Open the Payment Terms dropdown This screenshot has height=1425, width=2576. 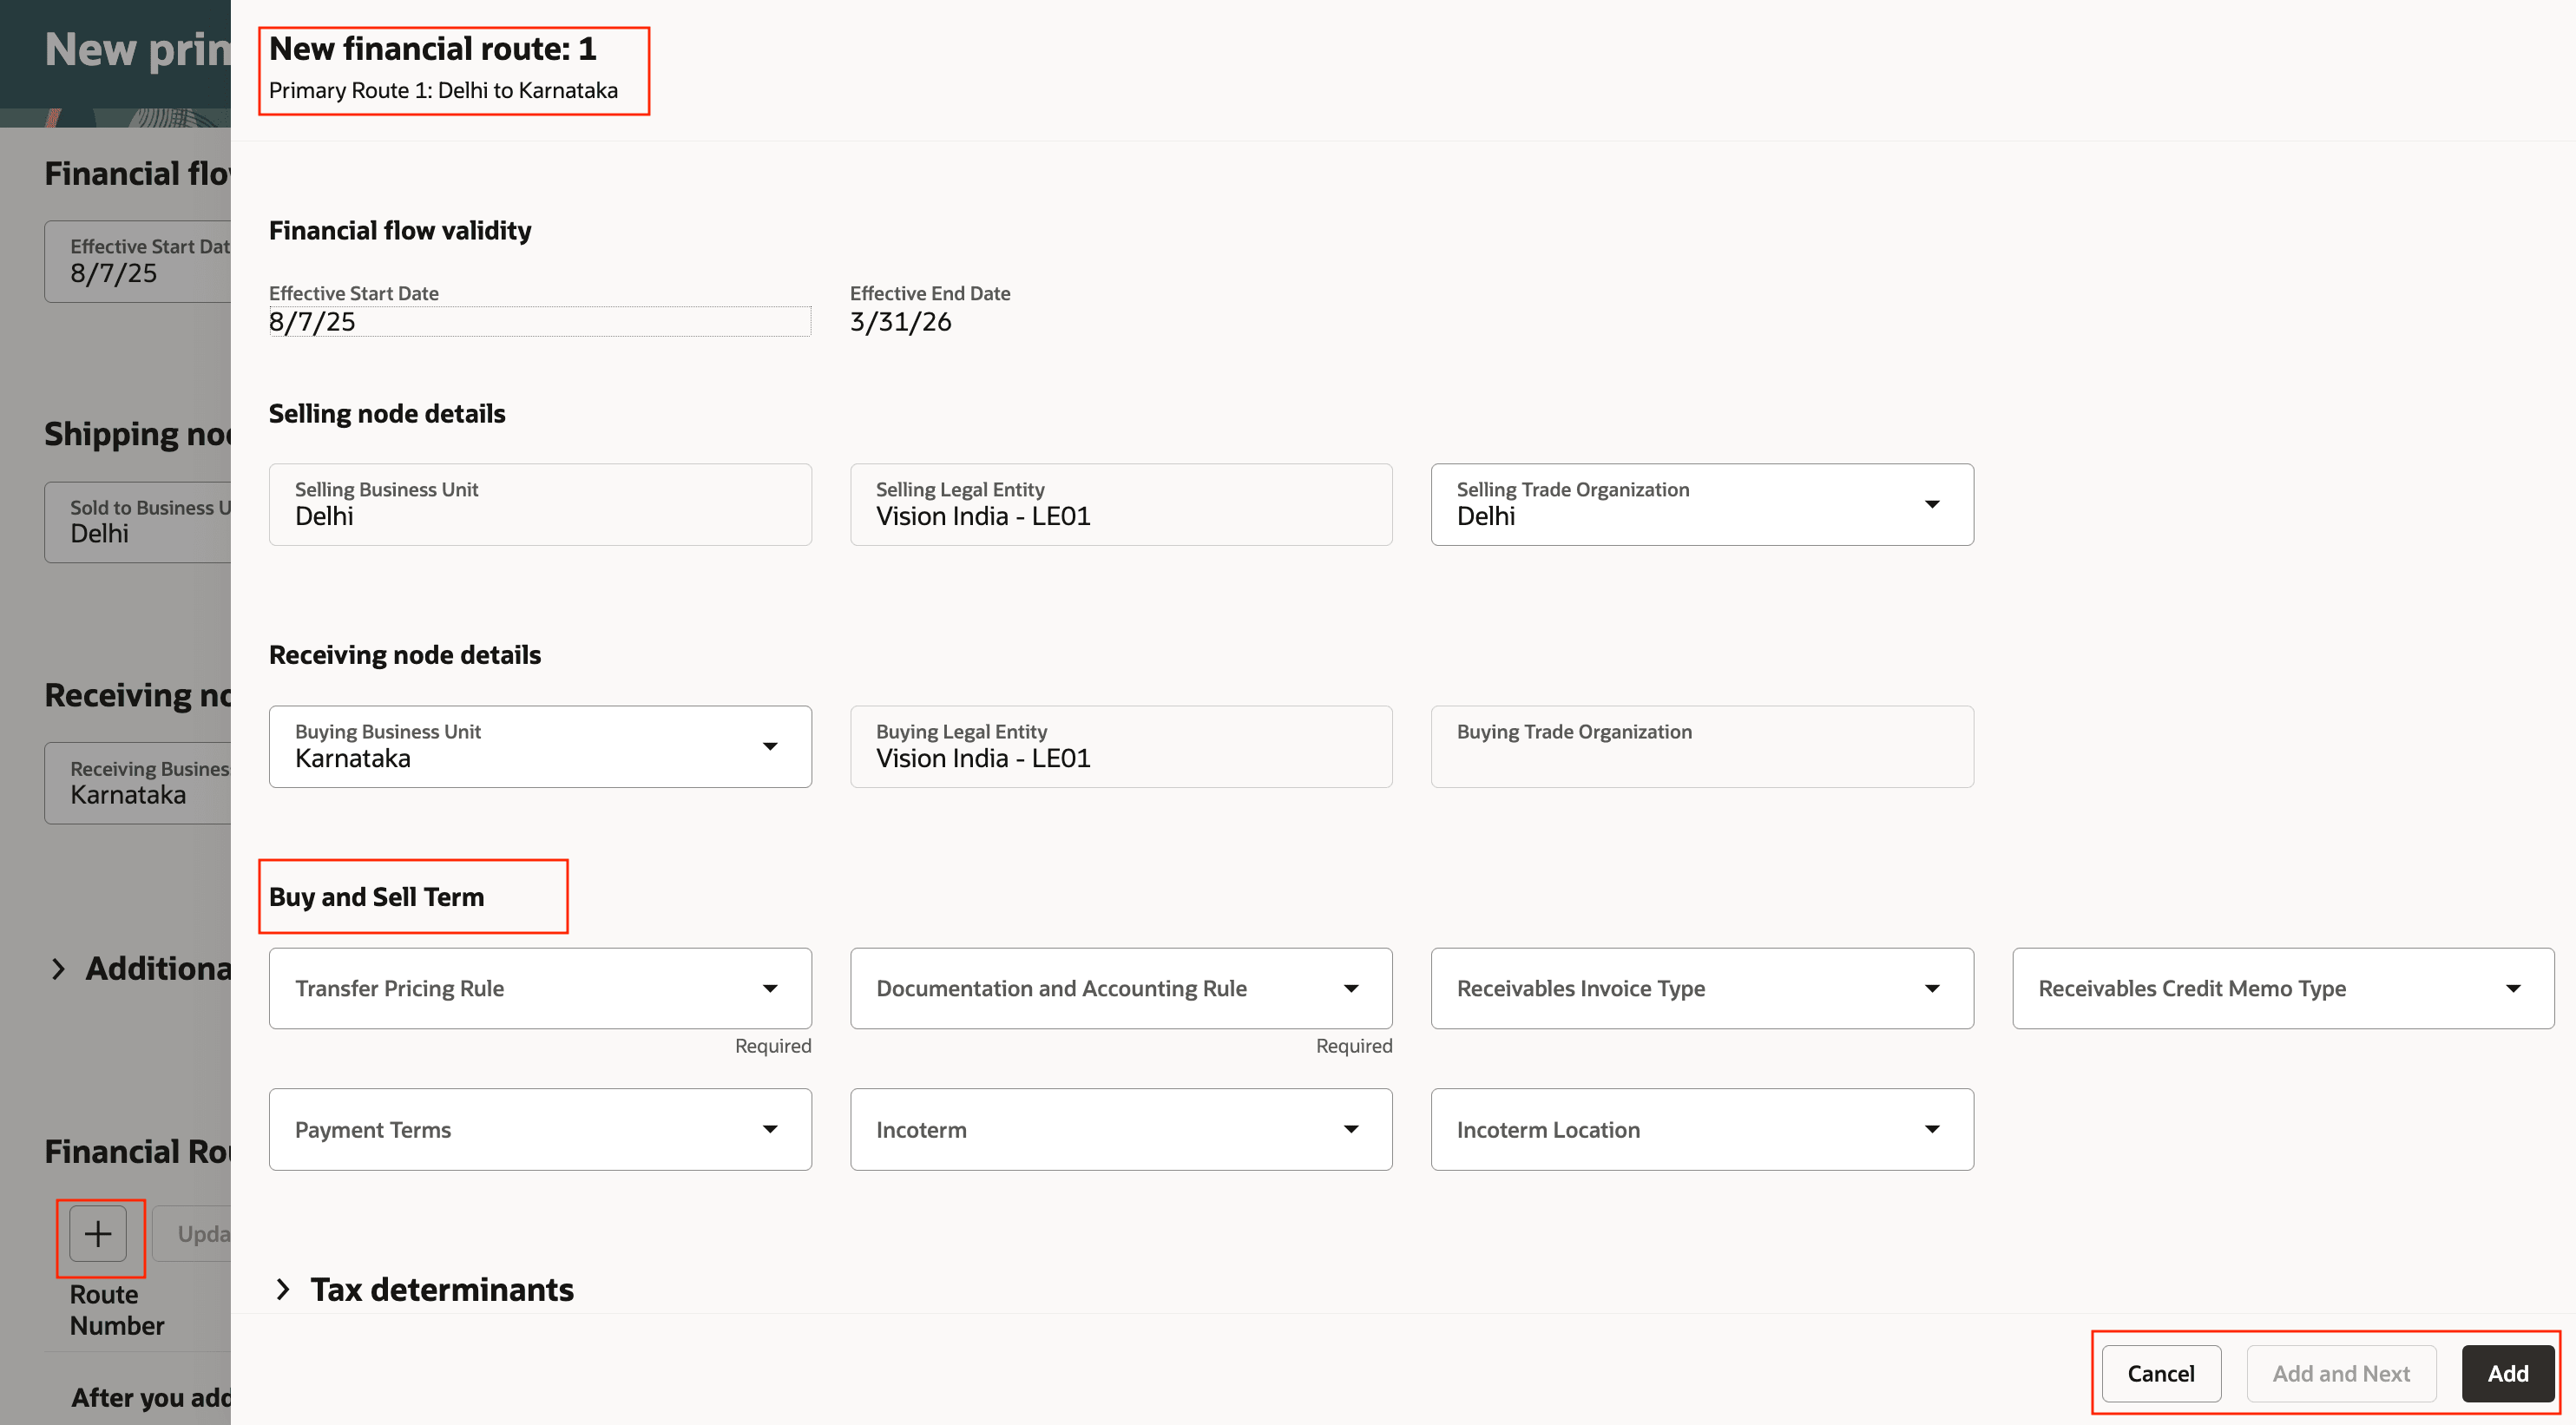click(x=768, y=1130)
